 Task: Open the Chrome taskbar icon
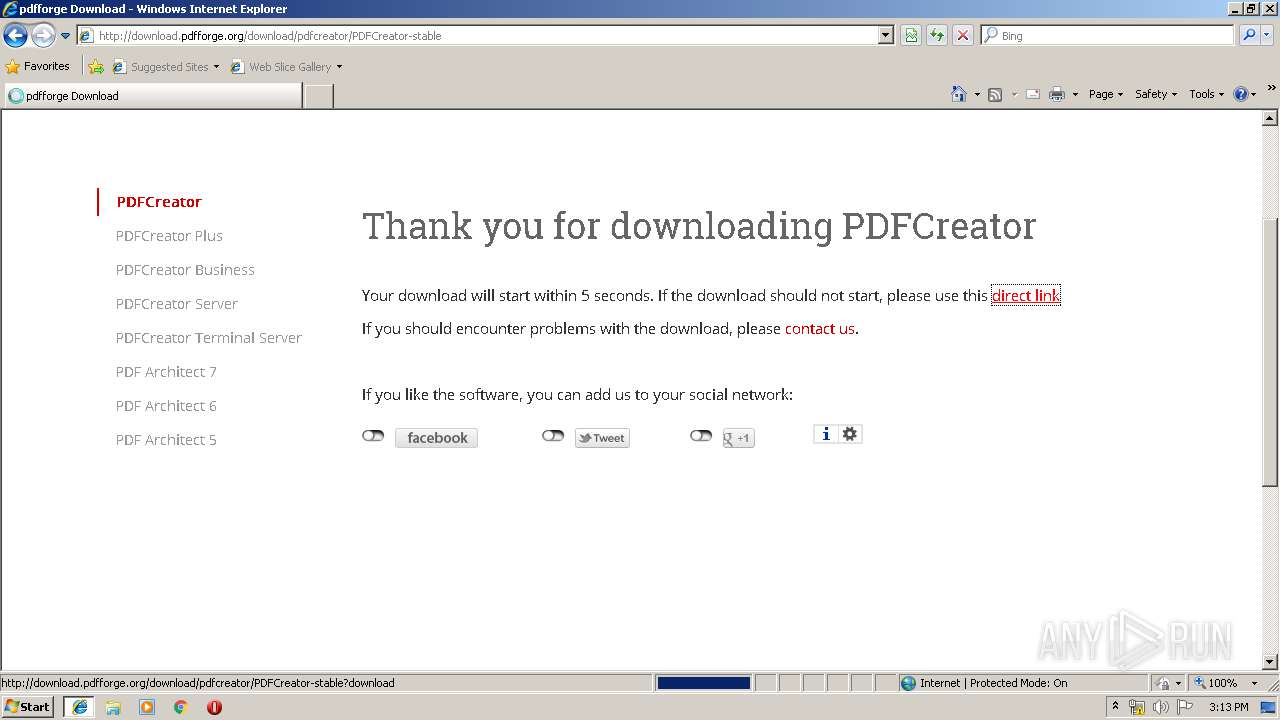(x=181, y=707)
